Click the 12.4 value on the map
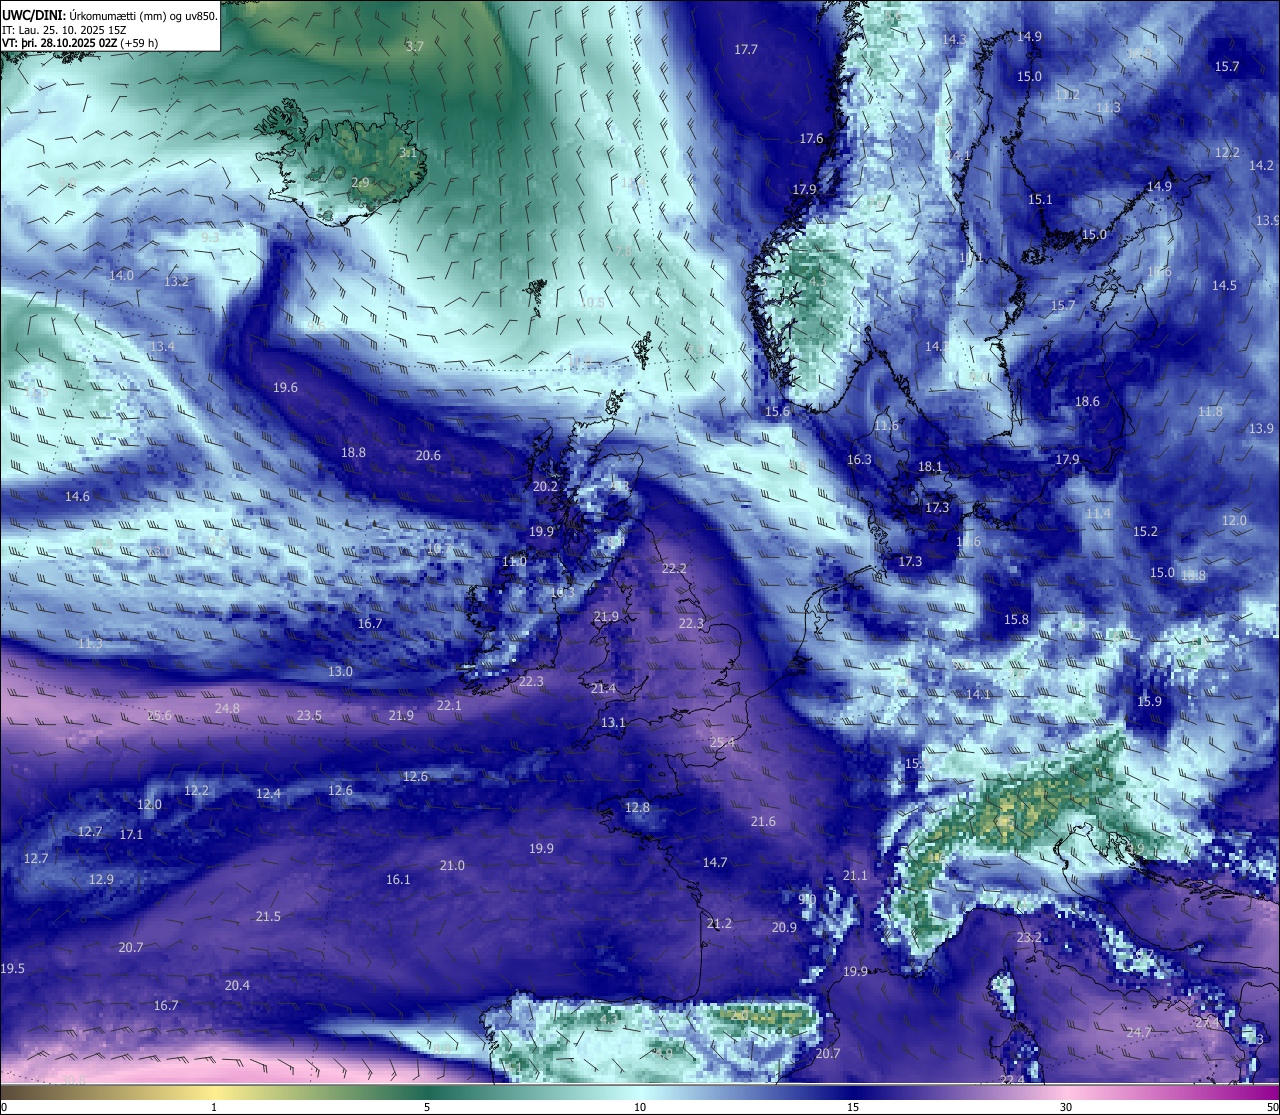 tap(268, 793)
